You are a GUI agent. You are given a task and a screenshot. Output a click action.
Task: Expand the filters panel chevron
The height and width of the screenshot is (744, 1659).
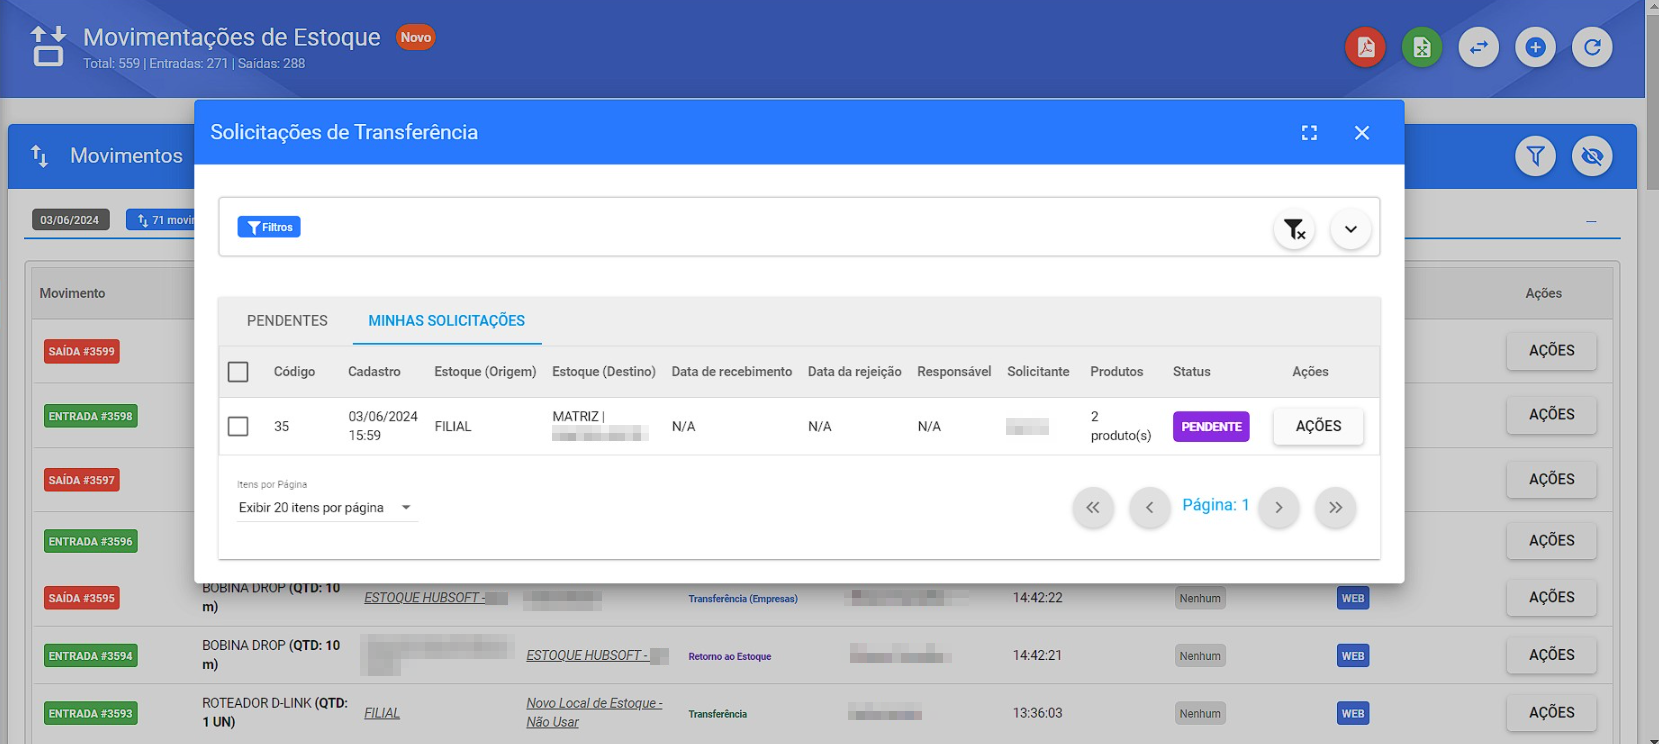1351,229
